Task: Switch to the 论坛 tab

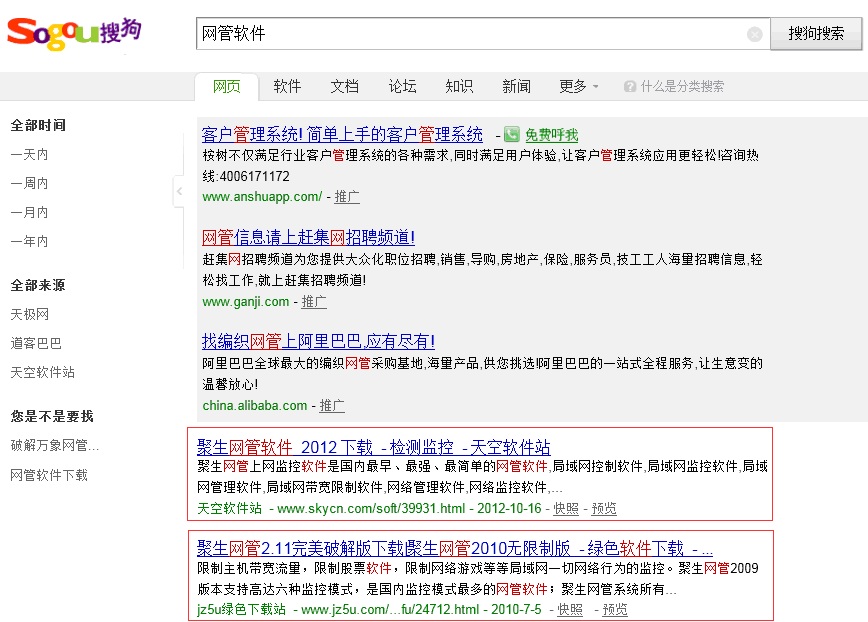Action: [402, 86]
